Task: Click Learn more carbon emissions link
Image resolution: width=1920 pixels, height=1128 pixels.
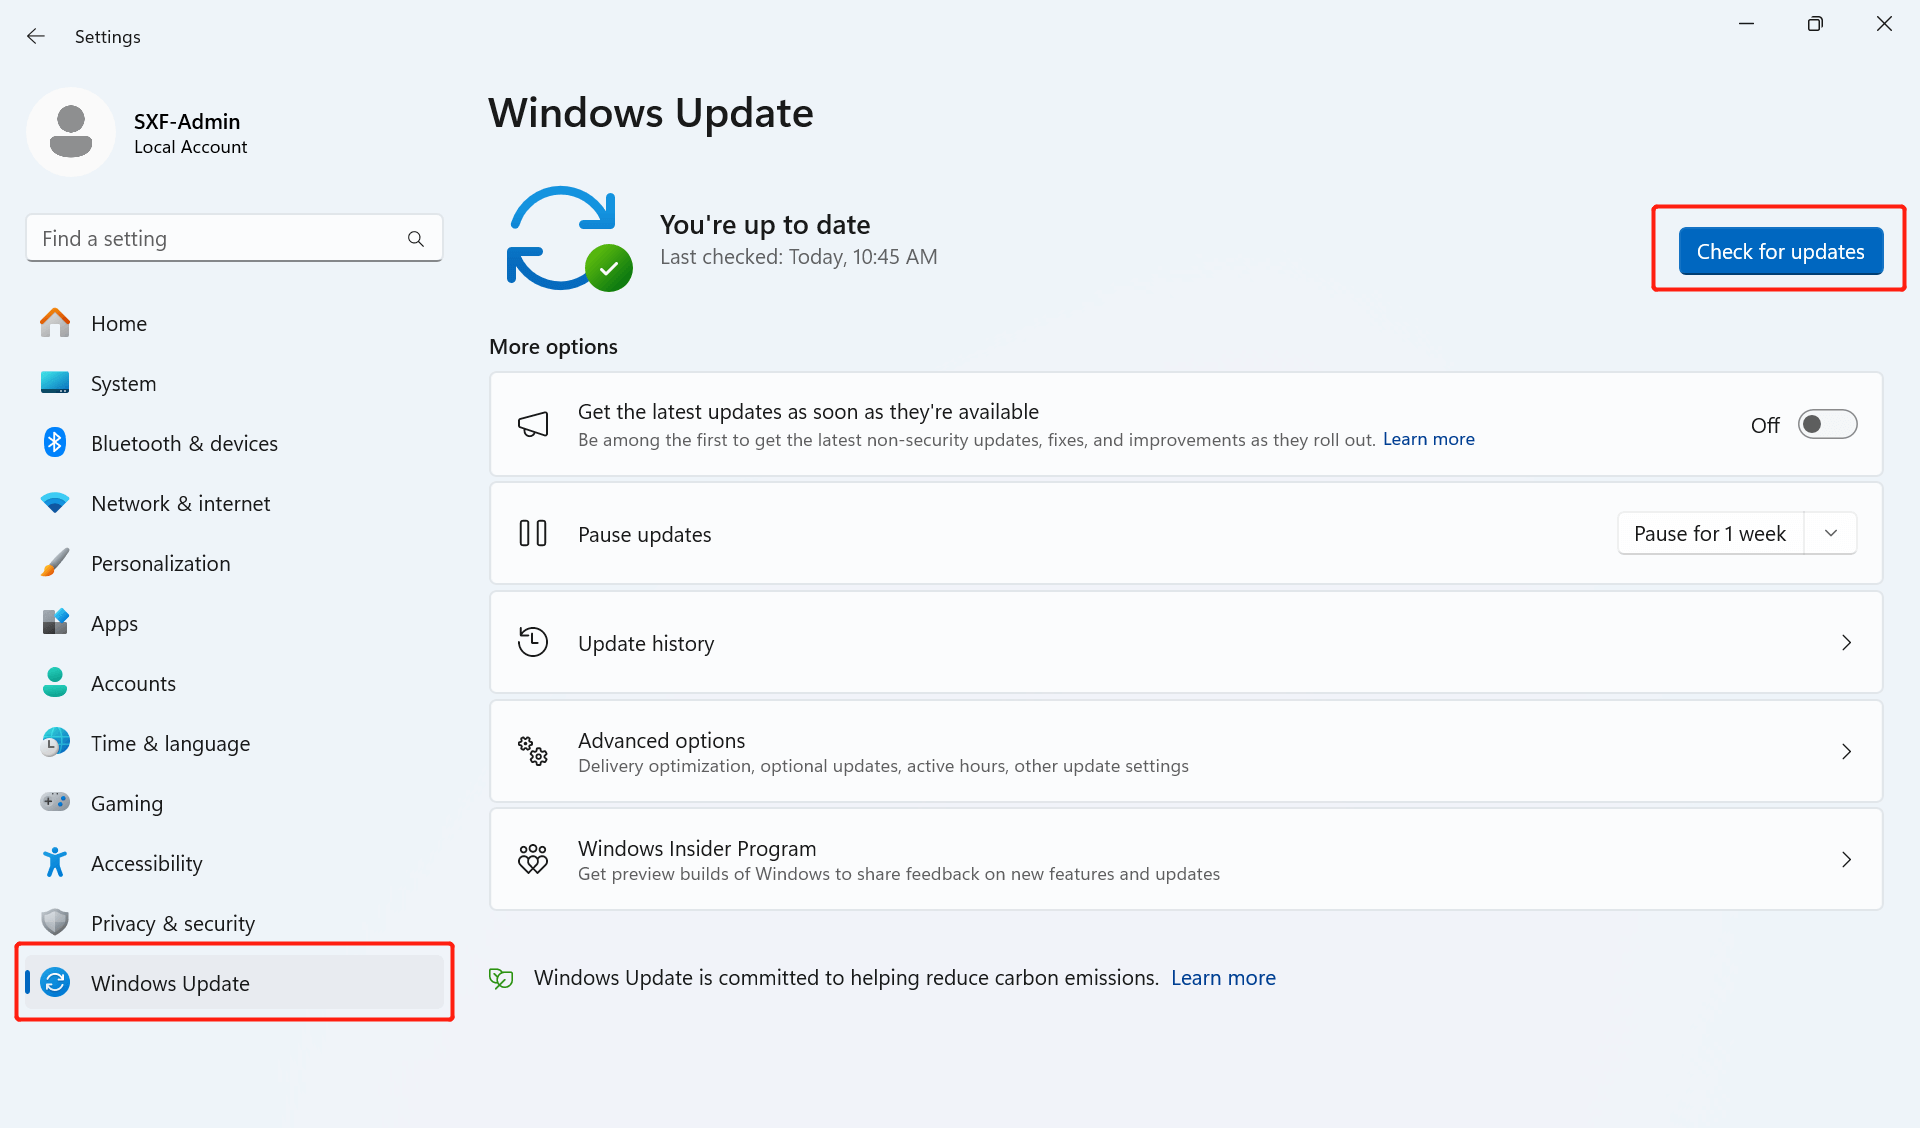Action: 1222,978
